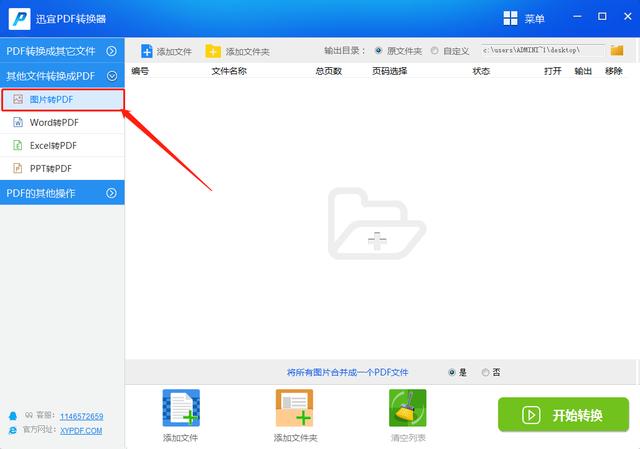The image size is (640, 449).
Task: Click the Word转PDF document icon
Action: [18, 122]
